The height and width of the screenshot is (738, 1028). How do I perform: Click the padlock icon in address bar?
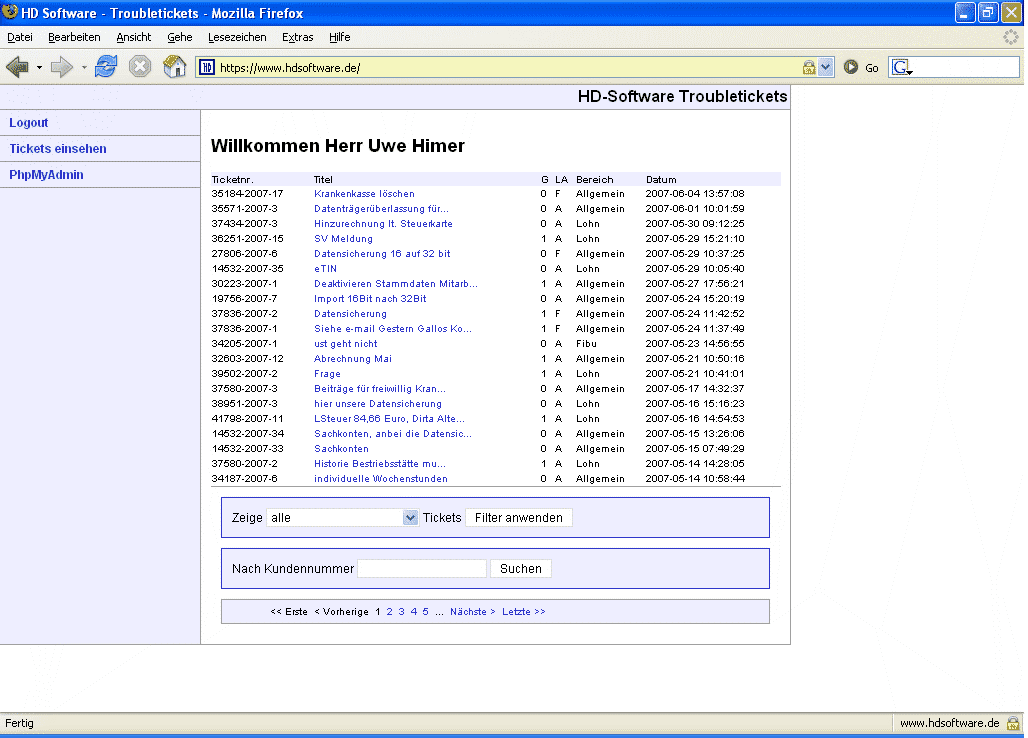[x=809, y=67]
